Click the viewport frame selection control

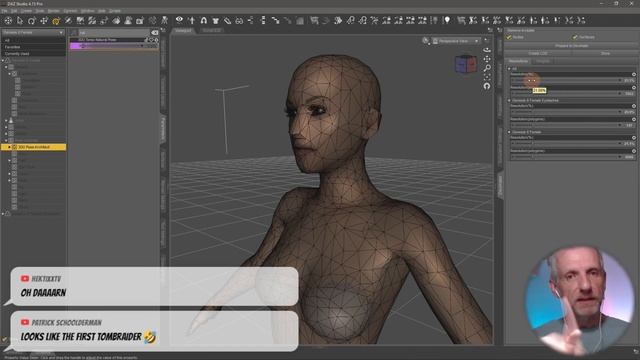coord(487,77)
